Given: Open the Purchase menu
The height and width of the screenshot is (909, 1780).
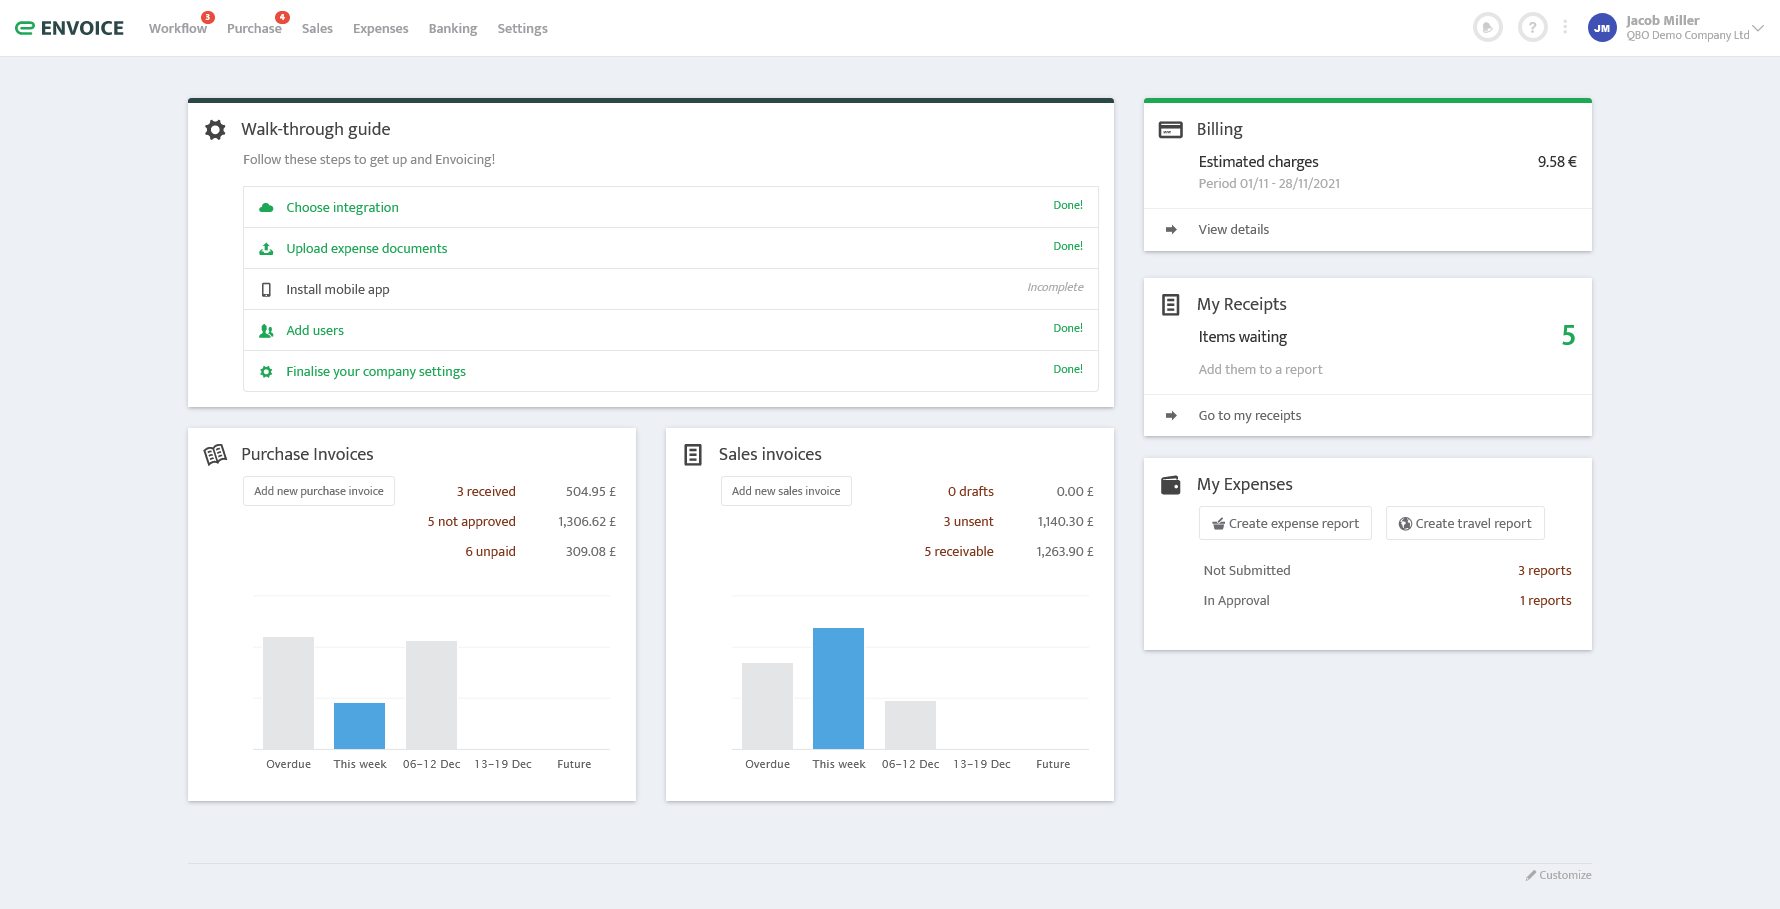Looking at the screenshot, I should [254, 29].
